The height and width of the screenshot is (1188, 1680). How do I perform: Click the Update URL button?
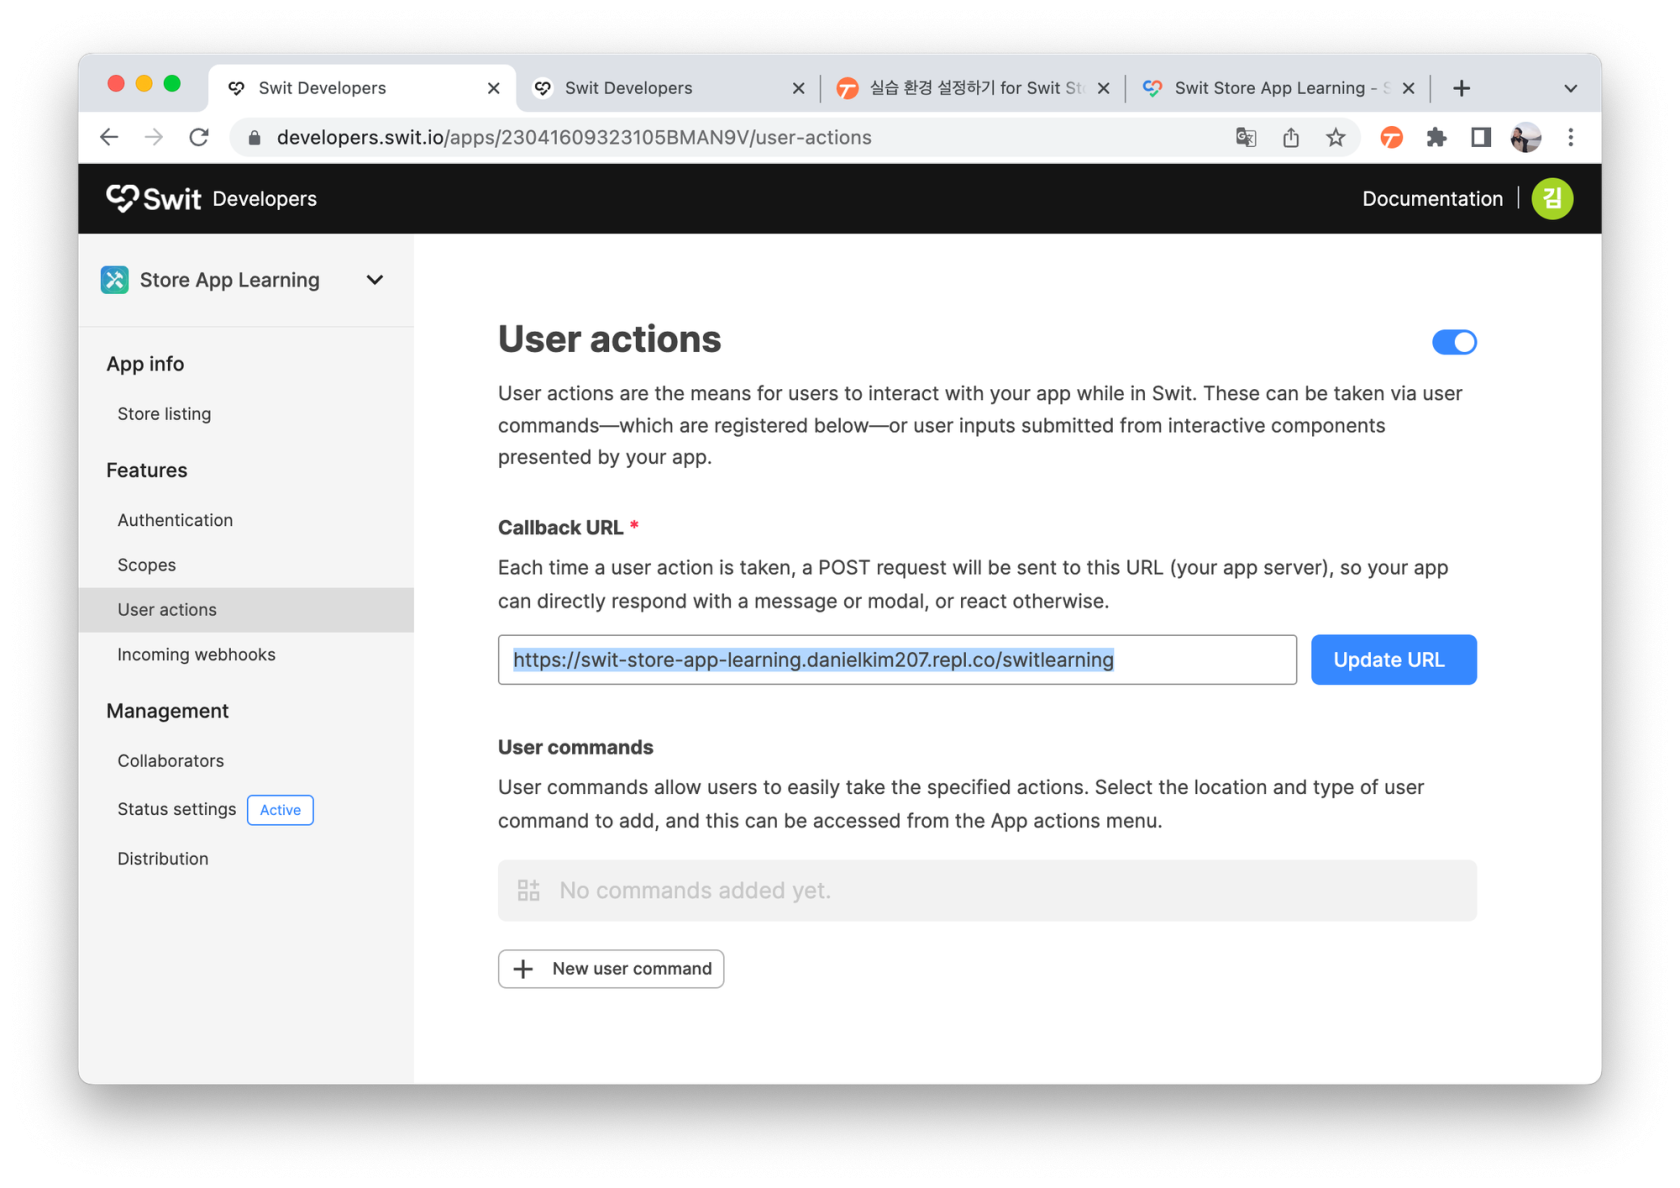pyautogui.click(x=1393, y=660)
